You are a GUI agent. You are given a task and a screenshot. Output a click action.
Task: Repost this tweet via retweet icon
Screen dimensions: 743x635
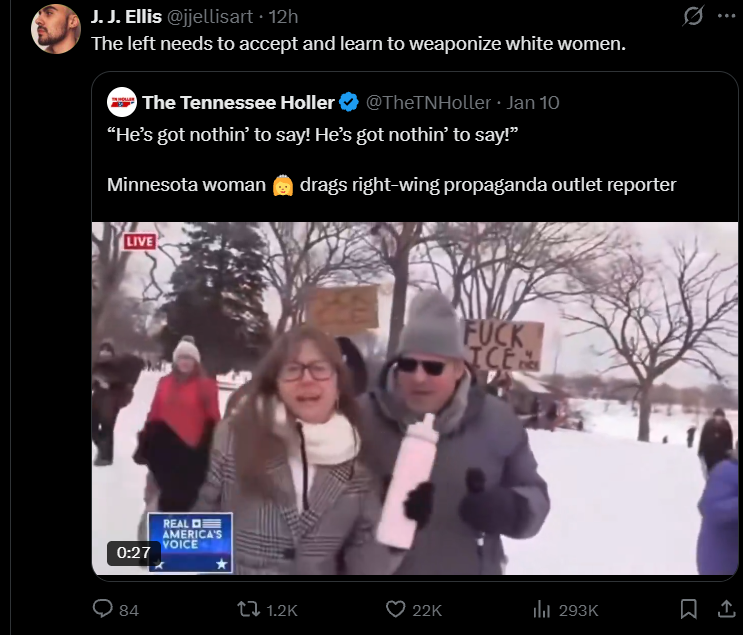point(248,609)
